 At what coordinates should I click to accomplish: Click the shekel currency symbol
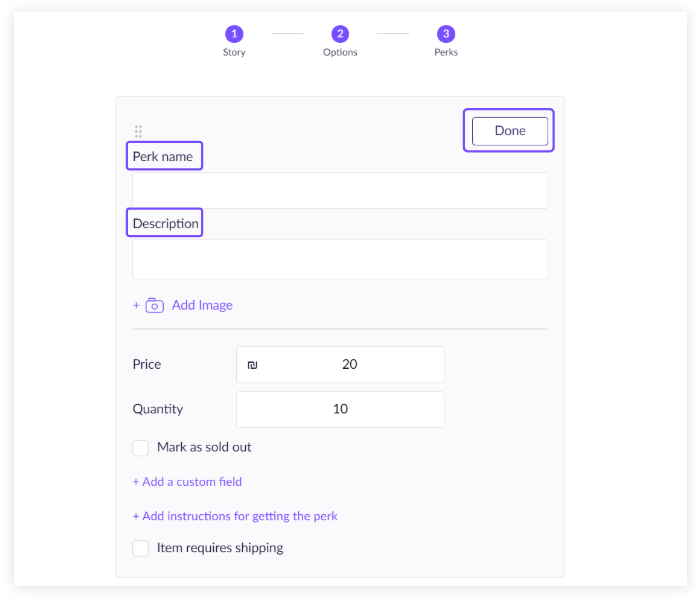coord(252,365)
